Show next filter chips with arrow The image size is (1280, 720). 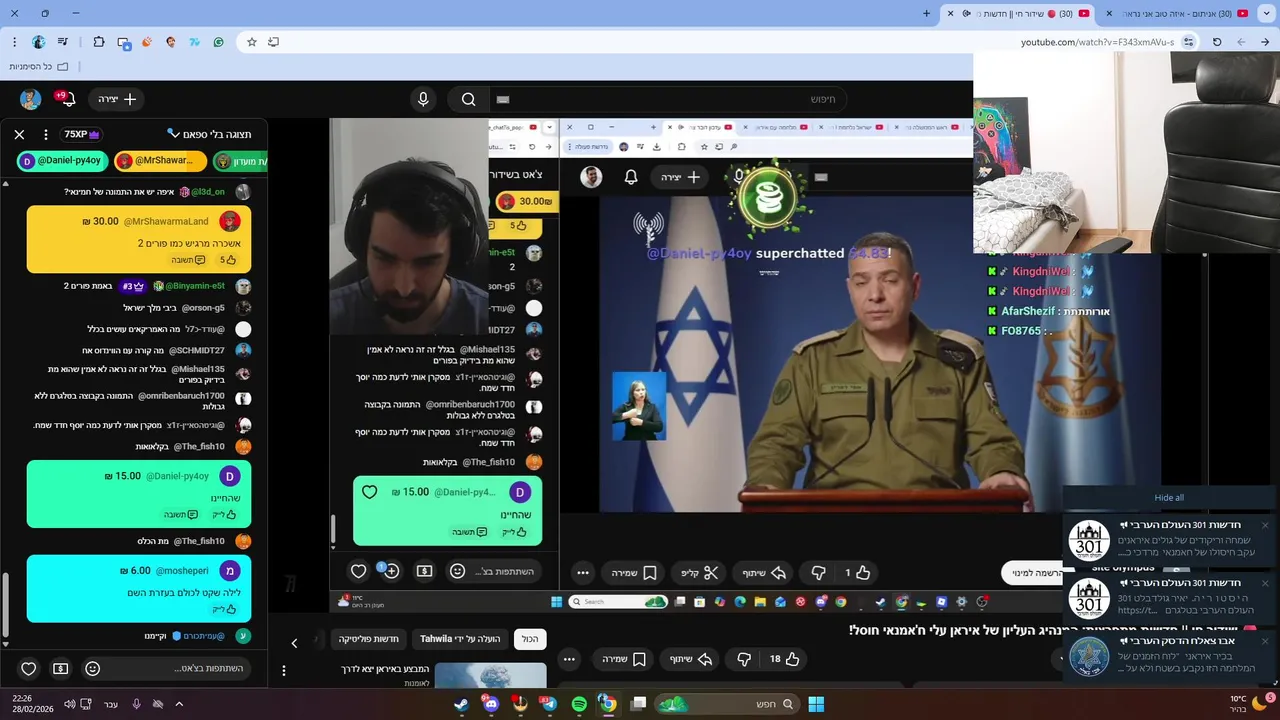point(294,643)
